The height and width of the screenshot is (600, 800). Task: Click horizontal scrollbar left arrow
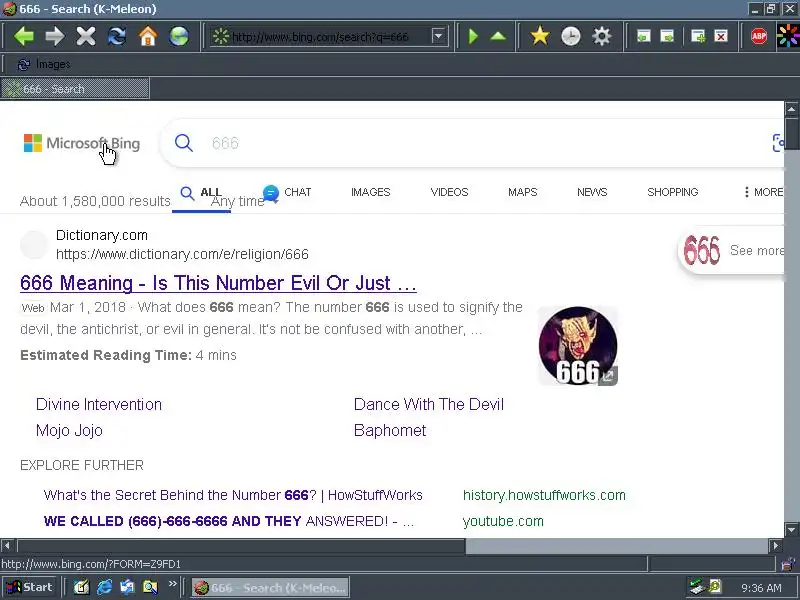(7, 545)
